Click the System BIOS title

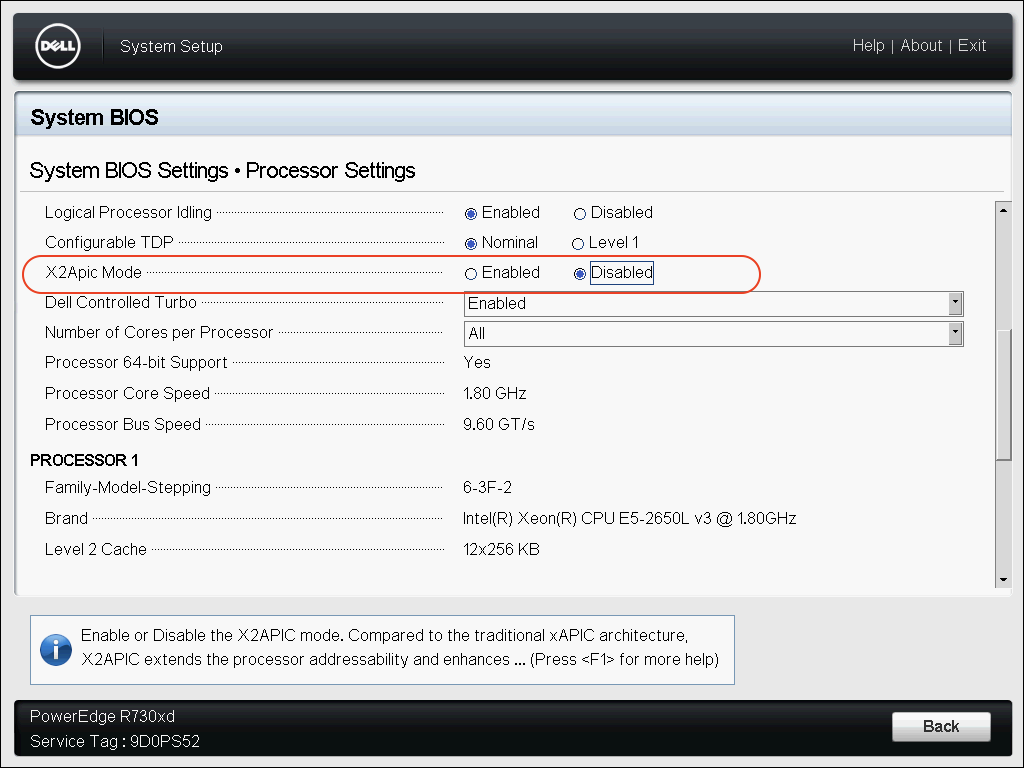tap(95, 118)
